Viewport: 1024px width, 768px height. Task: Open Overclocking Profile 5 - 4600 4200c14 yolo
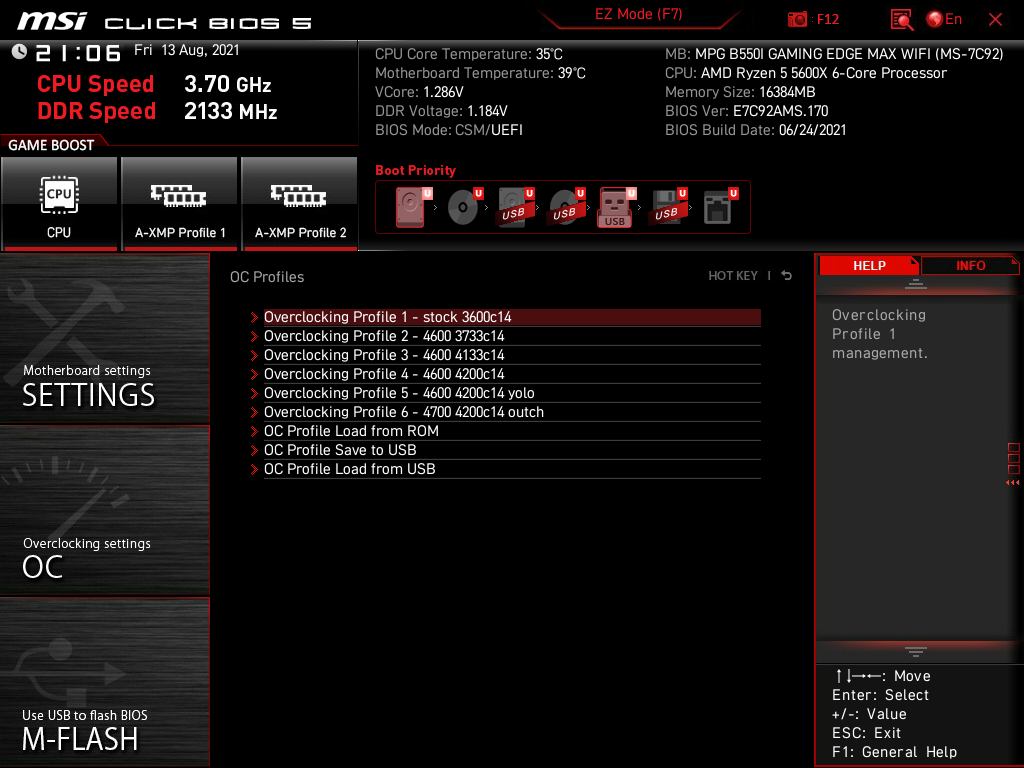tap(512, 393)
